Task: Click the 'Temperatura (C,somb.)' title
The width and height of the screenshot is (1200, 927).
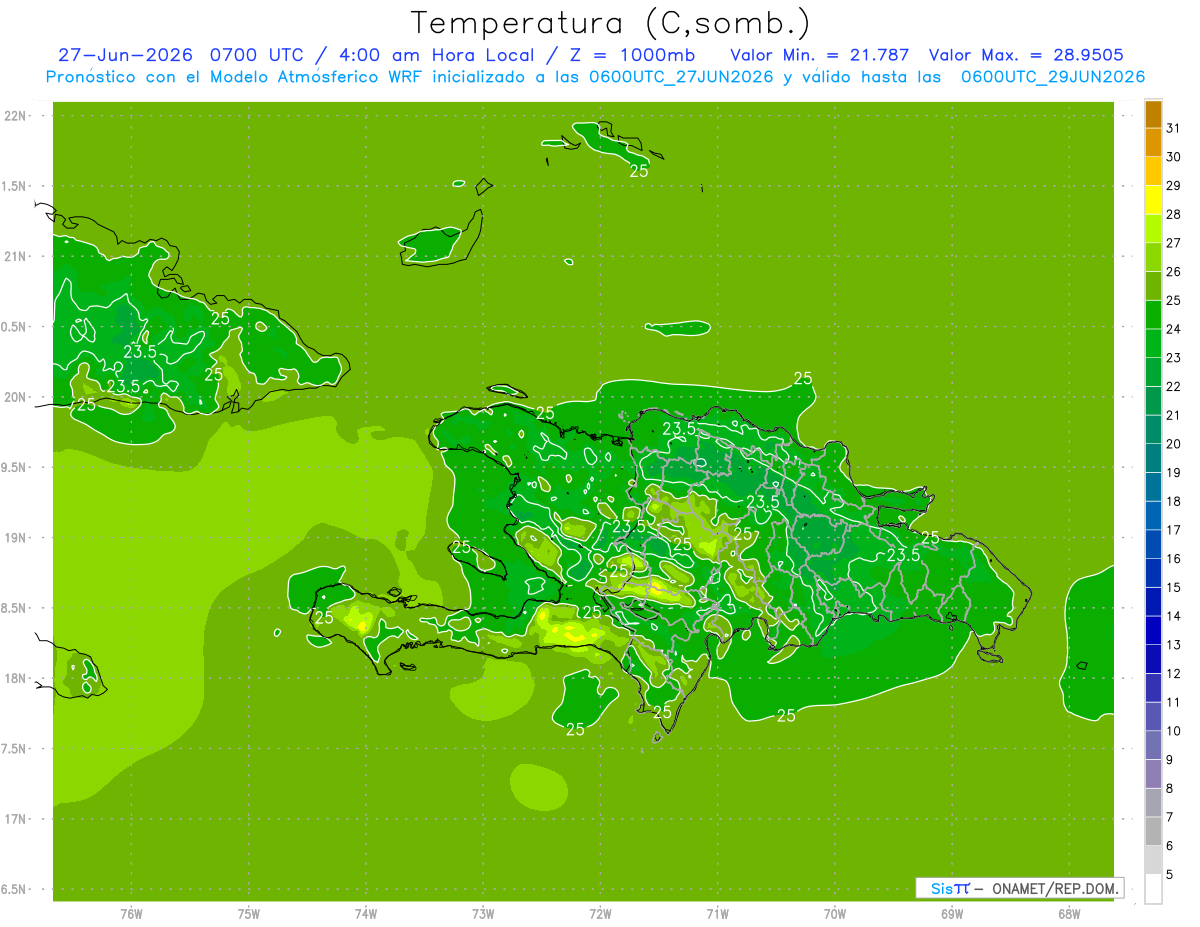Action: (610, 23)
